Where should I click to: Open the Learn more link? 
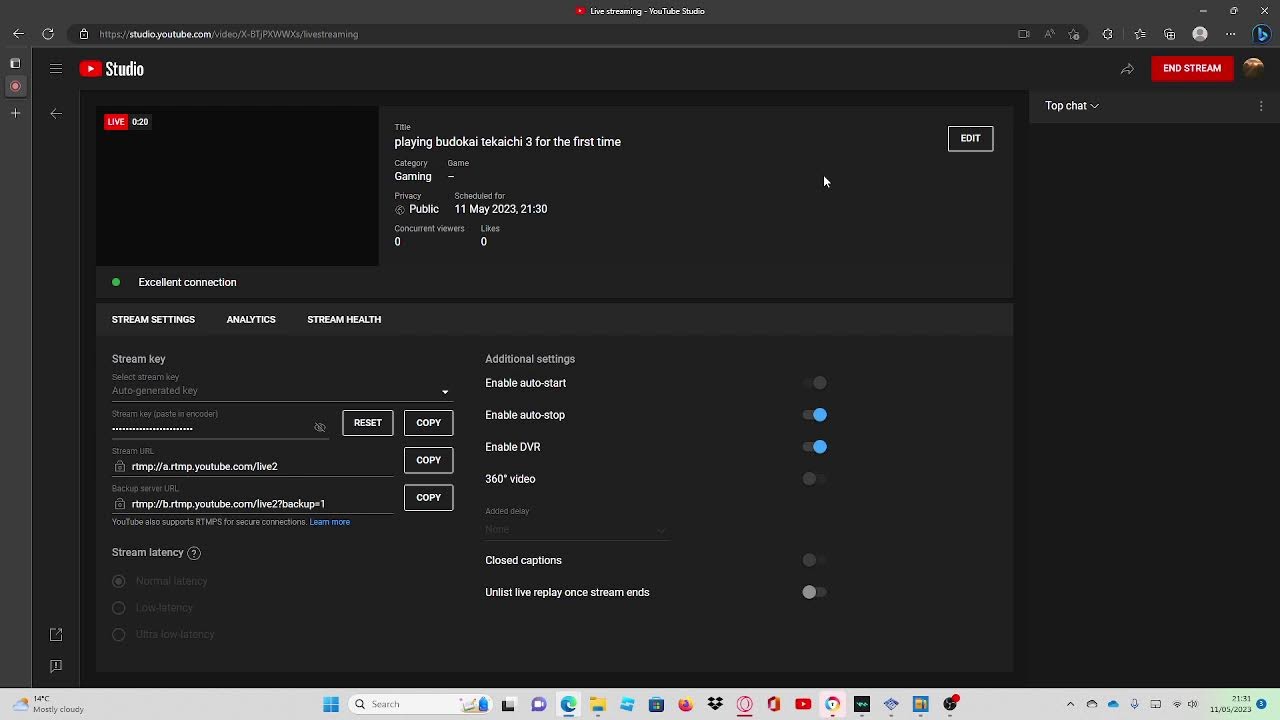[330, 522]
